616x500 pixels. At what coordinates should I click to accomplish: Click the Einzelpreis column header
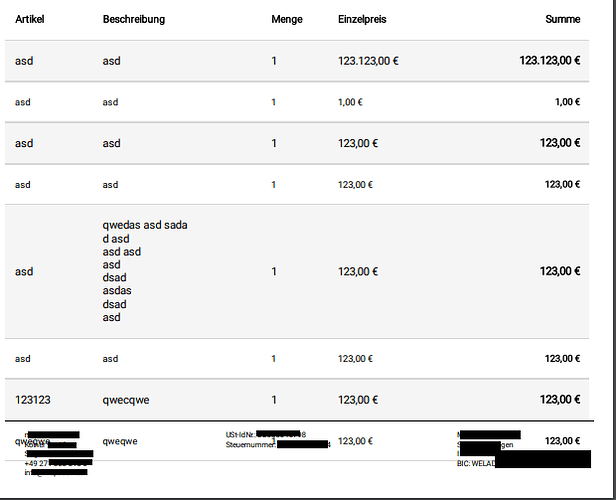[x=362, y=19]
